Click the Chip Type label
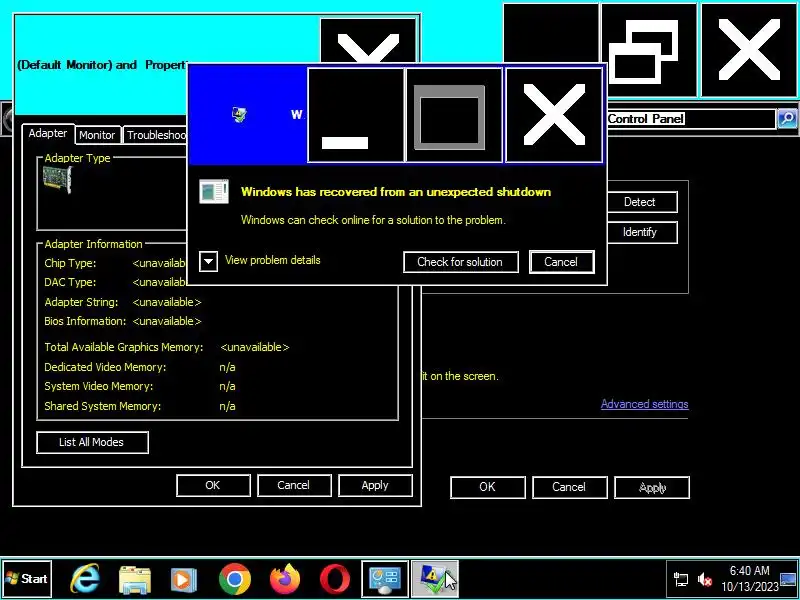Screen dimensions: 800x600 pyautogui.click(x=70, y=264)
